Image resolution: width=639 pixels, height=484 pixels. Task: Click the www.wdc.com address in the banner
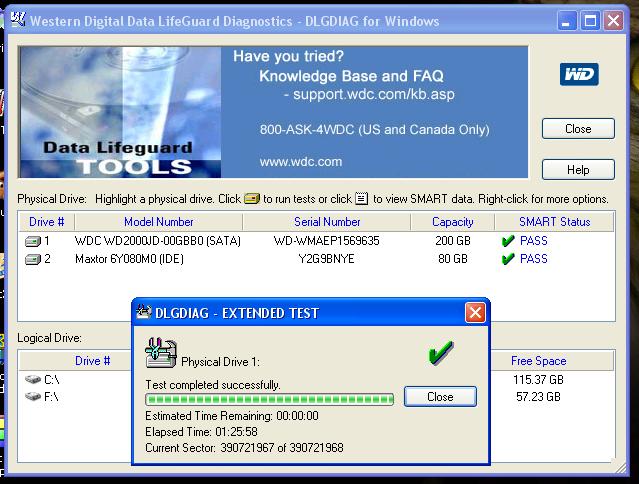301,162
